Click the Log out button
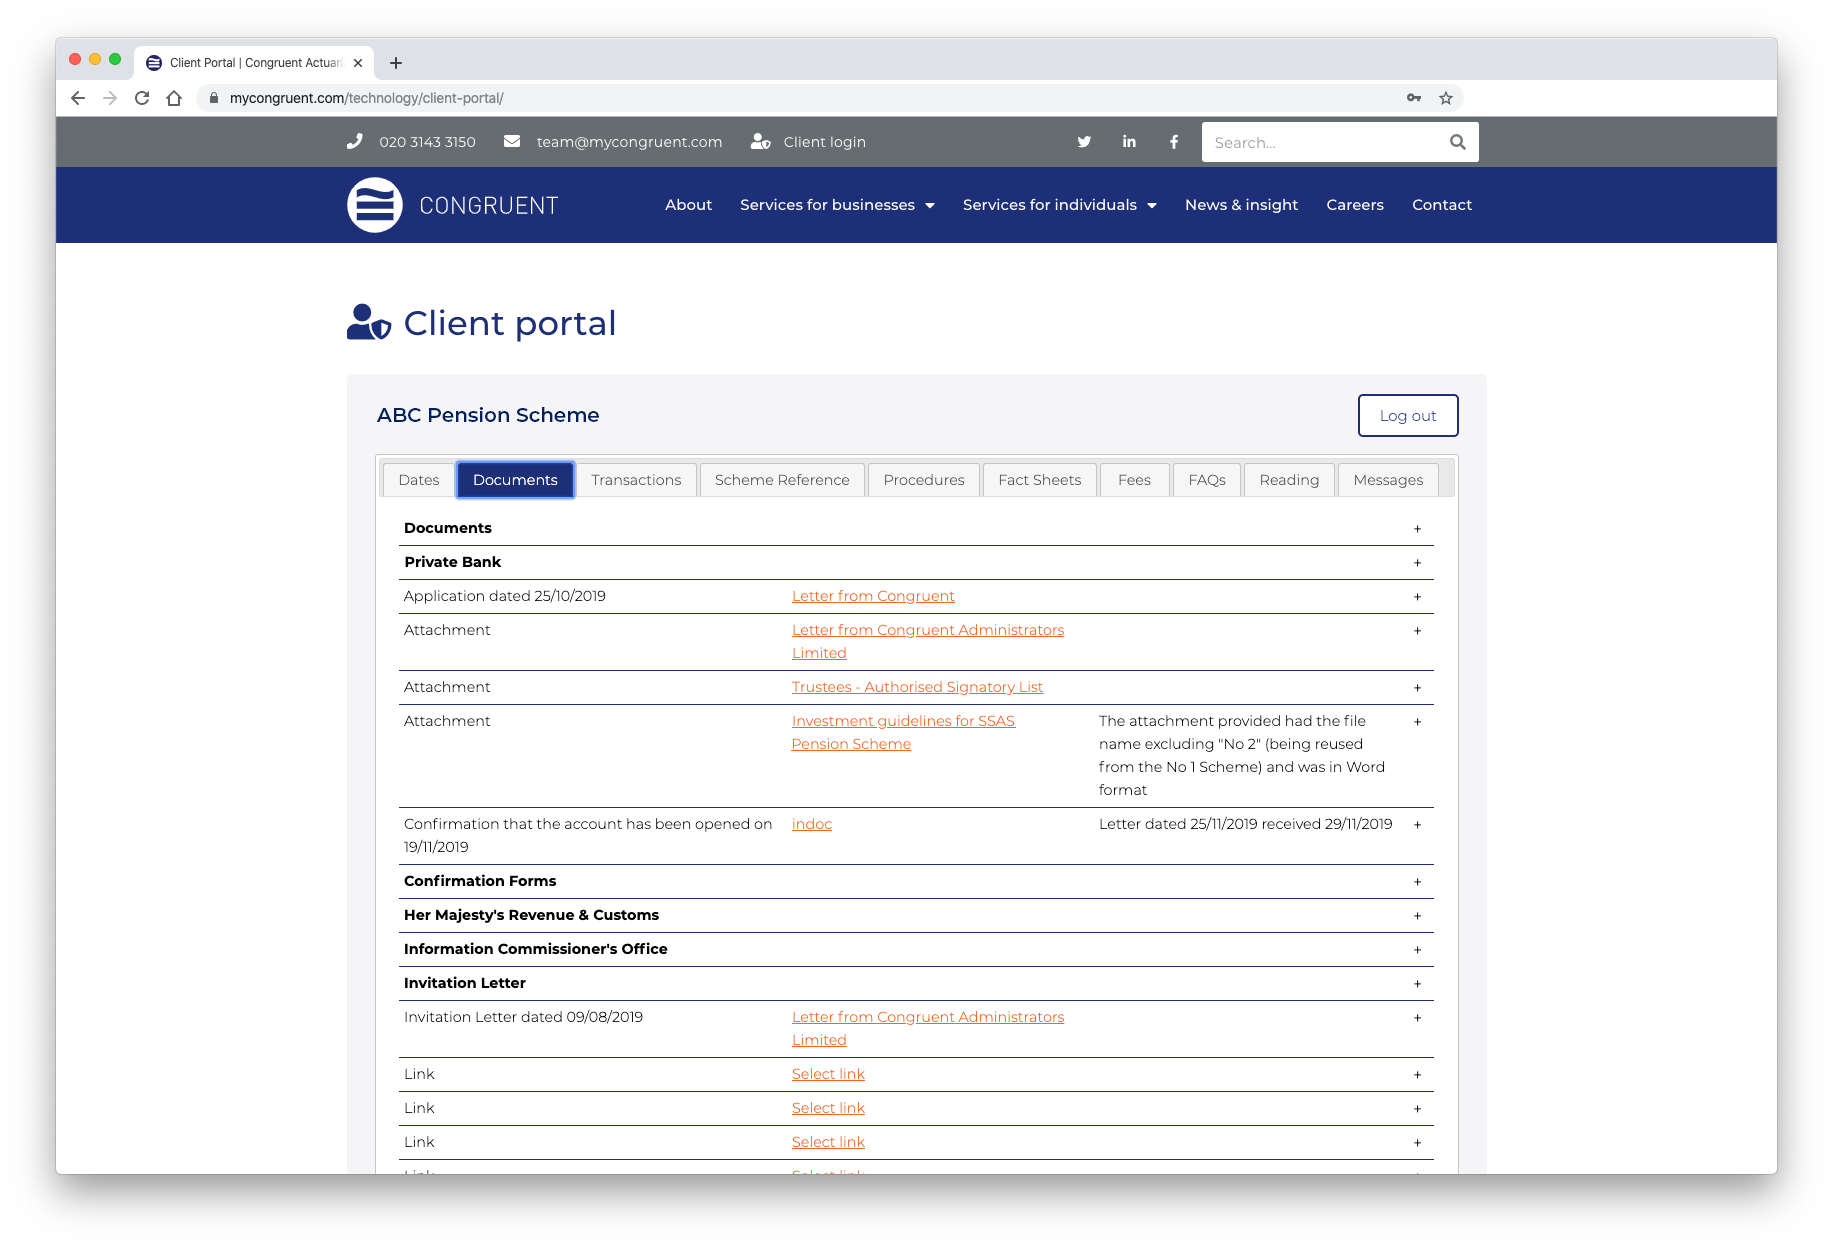The image size is (1833, 1248). (1407, 416)
